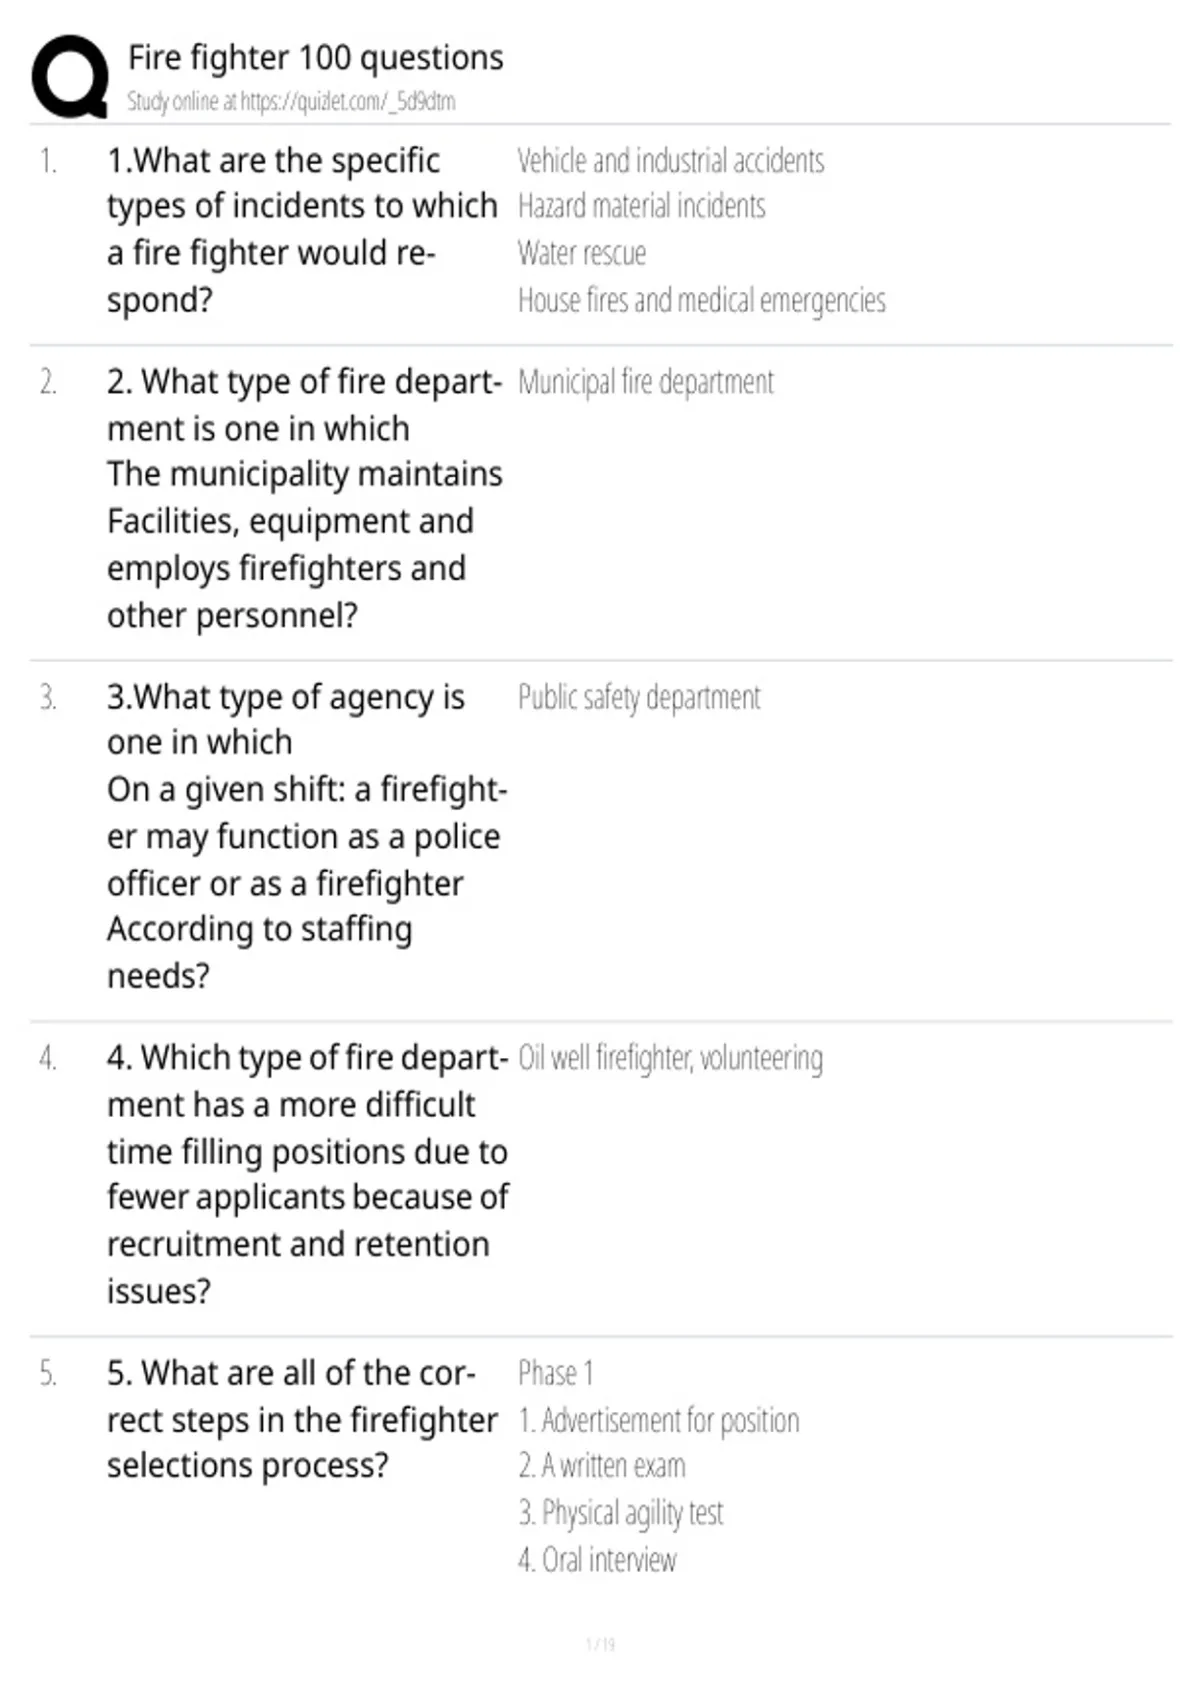Screen dimensions: 1200x1700
Task: Click the page indicator 1/19
Action: 600,1644
